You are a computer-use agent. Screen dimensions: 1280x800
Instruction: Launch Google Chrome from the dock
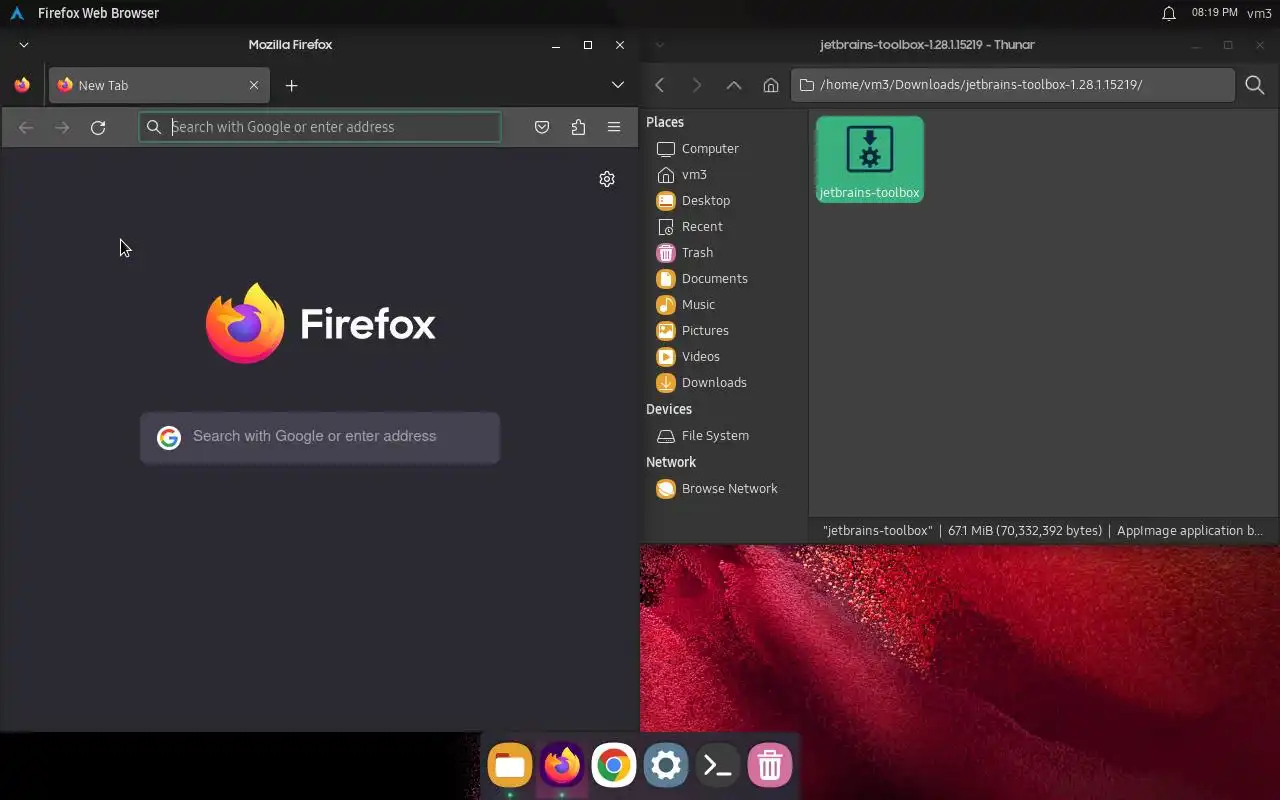614,766
